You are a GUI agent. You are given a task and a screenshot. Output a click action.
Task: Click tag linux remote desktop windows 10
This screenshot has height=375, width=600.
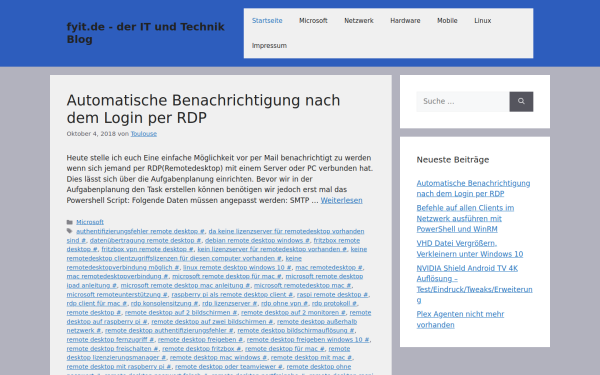pos(237,267)
